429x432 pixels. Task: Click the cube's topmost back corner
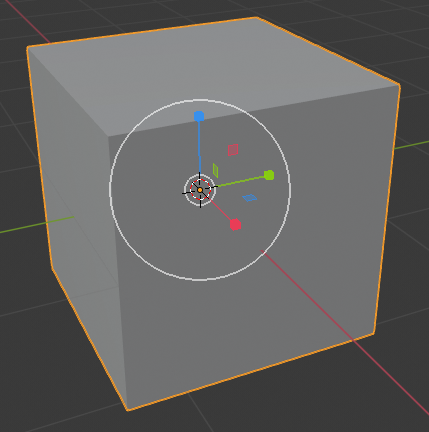tap(257, 17)
